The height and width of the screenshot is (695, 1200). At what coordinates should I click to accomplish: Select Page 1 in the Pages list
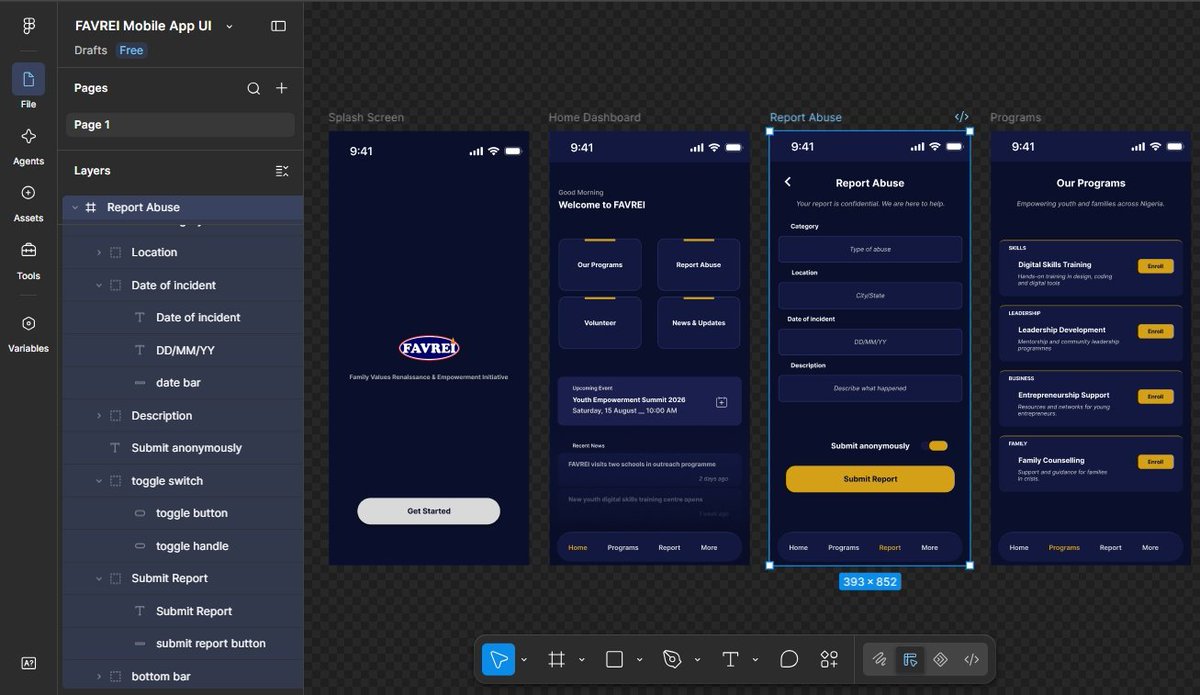pyautogui.click(x=180, y=125)
